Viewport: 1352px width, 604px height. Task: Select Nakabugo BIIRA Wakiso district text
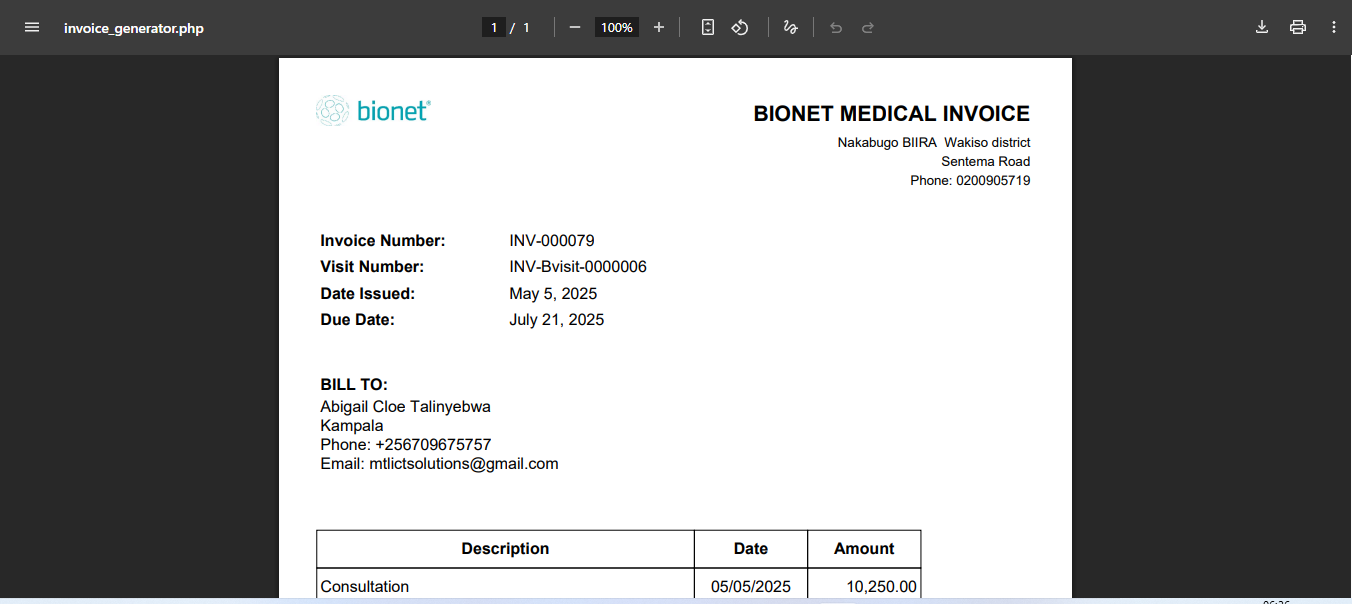(934, 143)
